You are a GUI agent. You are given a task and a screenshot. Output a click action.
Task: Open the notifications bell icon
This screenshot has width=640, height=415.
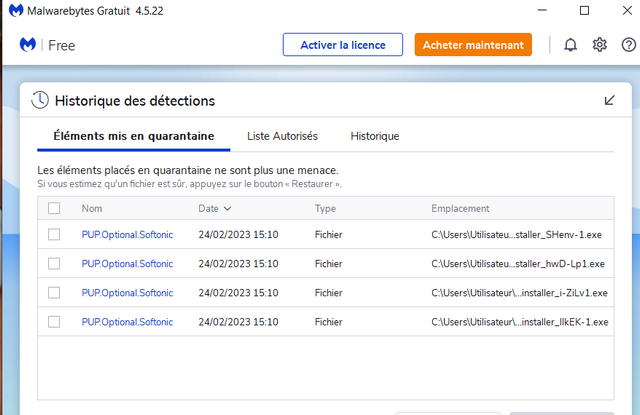pos(570,45)
